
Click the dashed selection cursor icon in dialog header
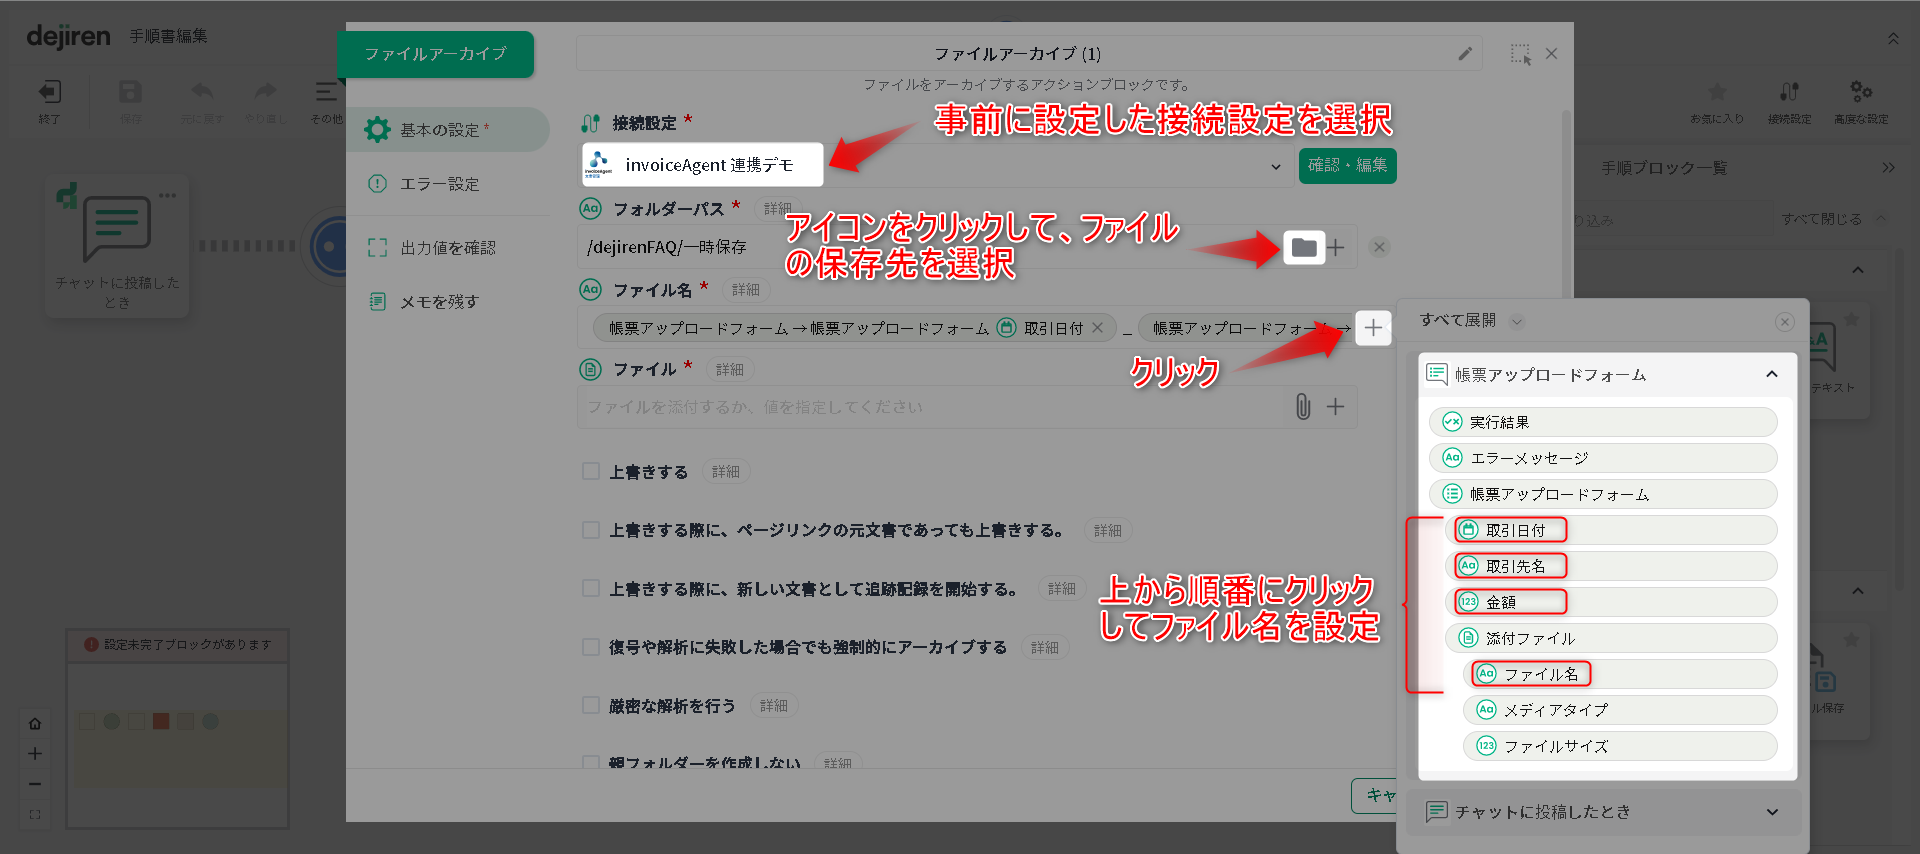[x=1520, y=54]
